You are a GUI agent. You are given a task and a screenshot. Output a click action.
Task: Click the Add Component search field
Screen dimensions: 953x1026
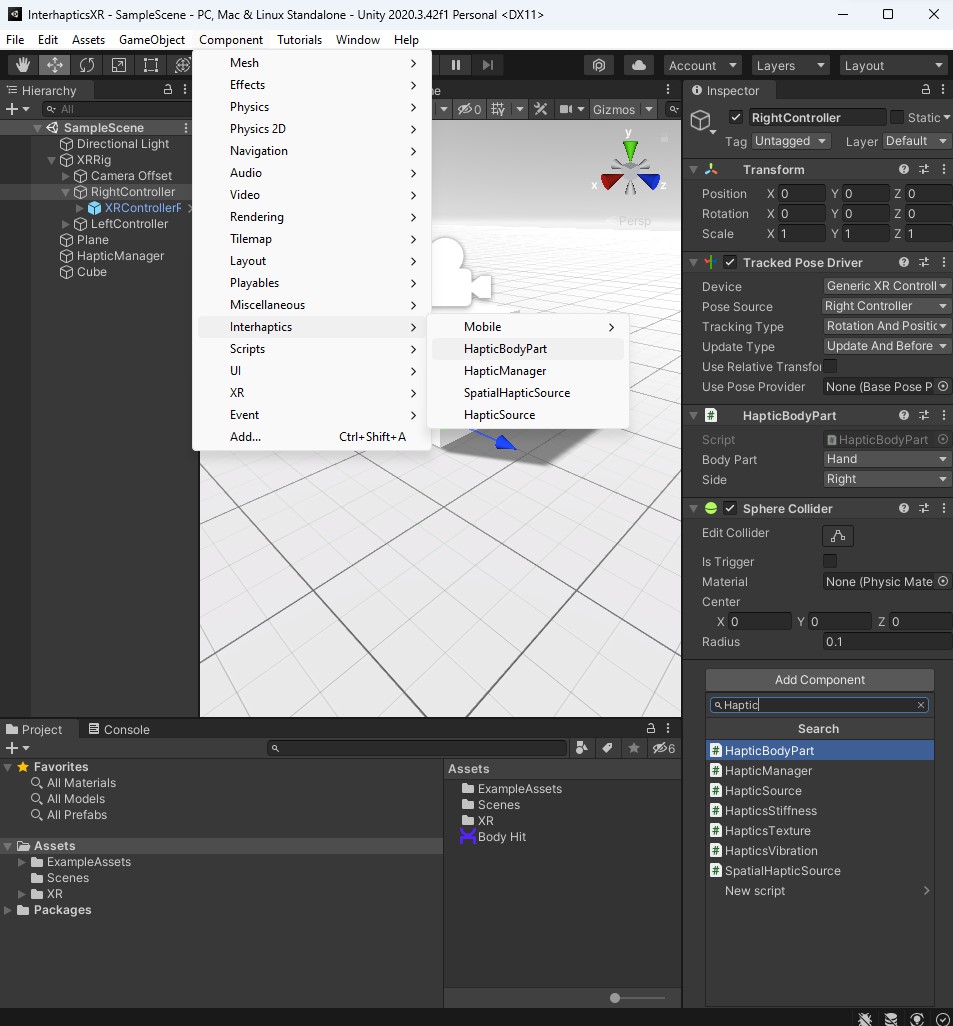818,705
